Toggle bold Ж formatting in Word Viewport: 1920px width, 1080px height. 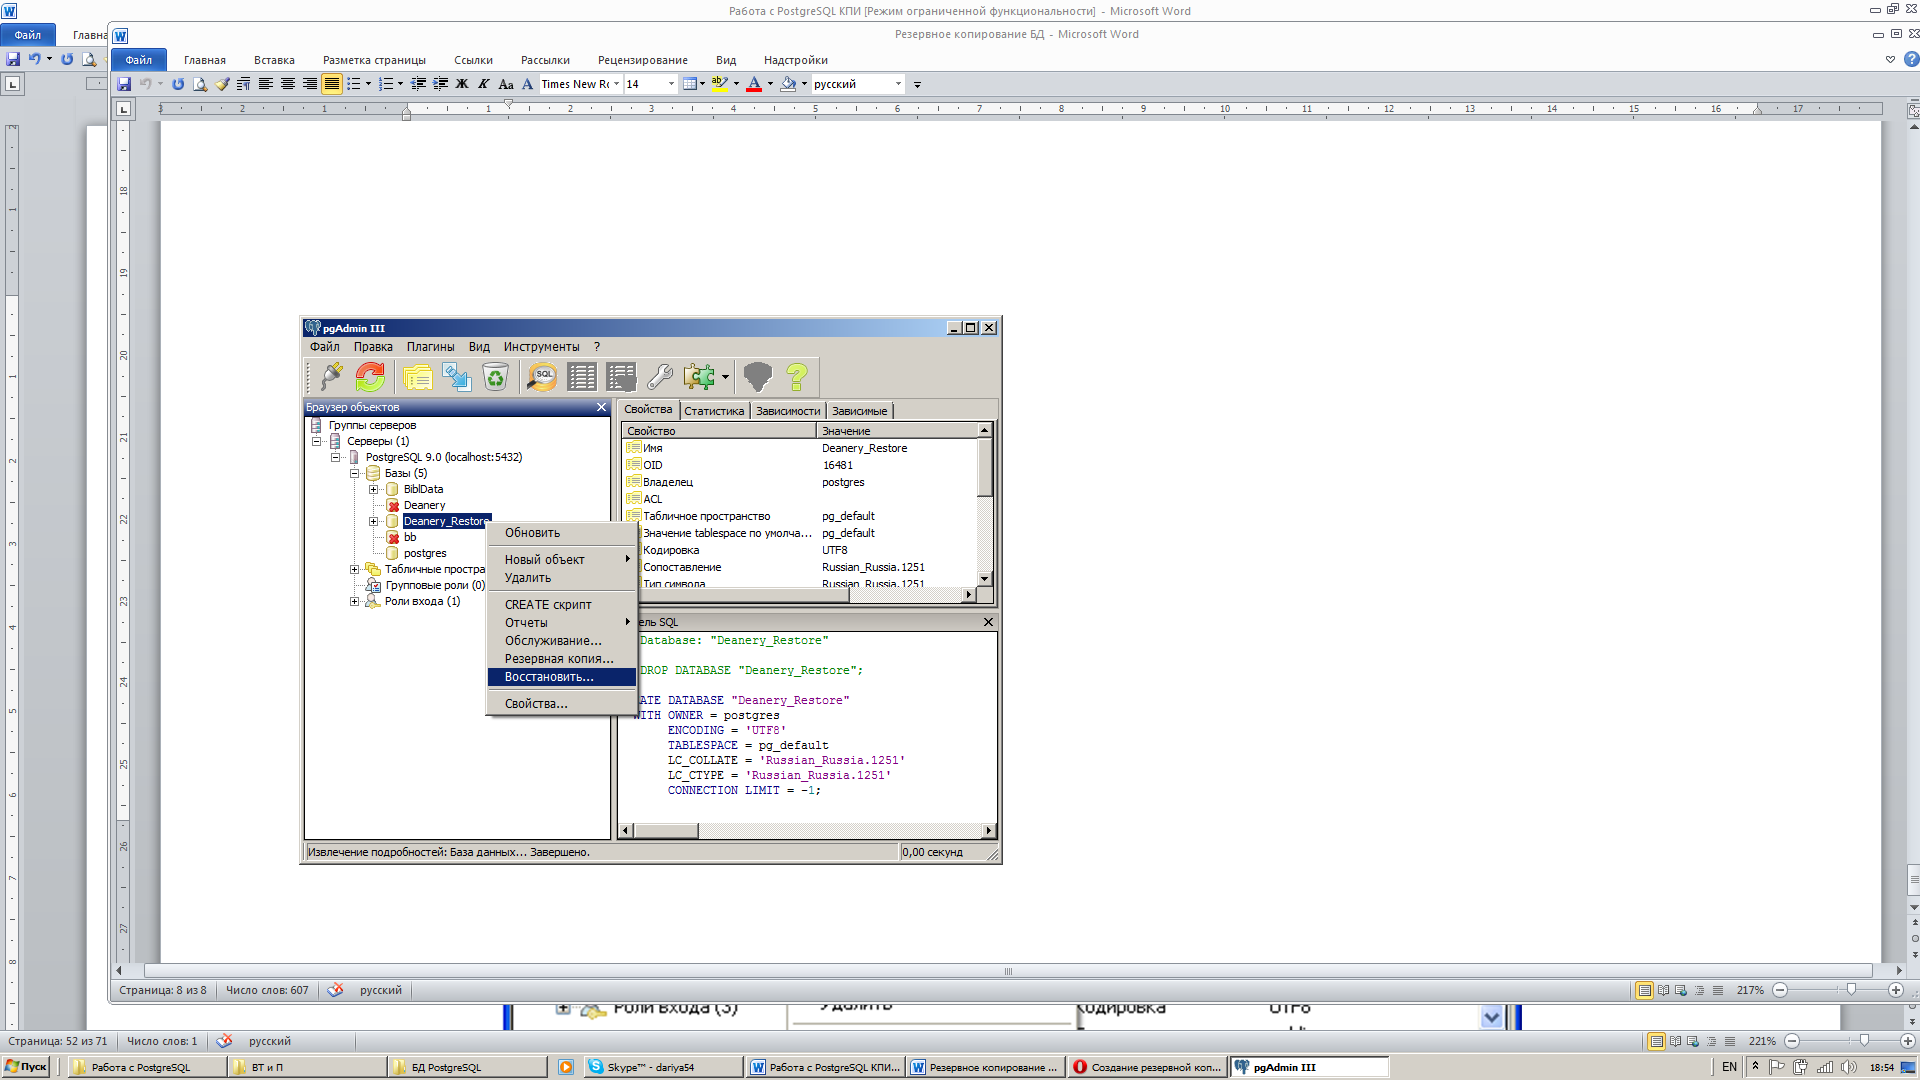(462, 84)
